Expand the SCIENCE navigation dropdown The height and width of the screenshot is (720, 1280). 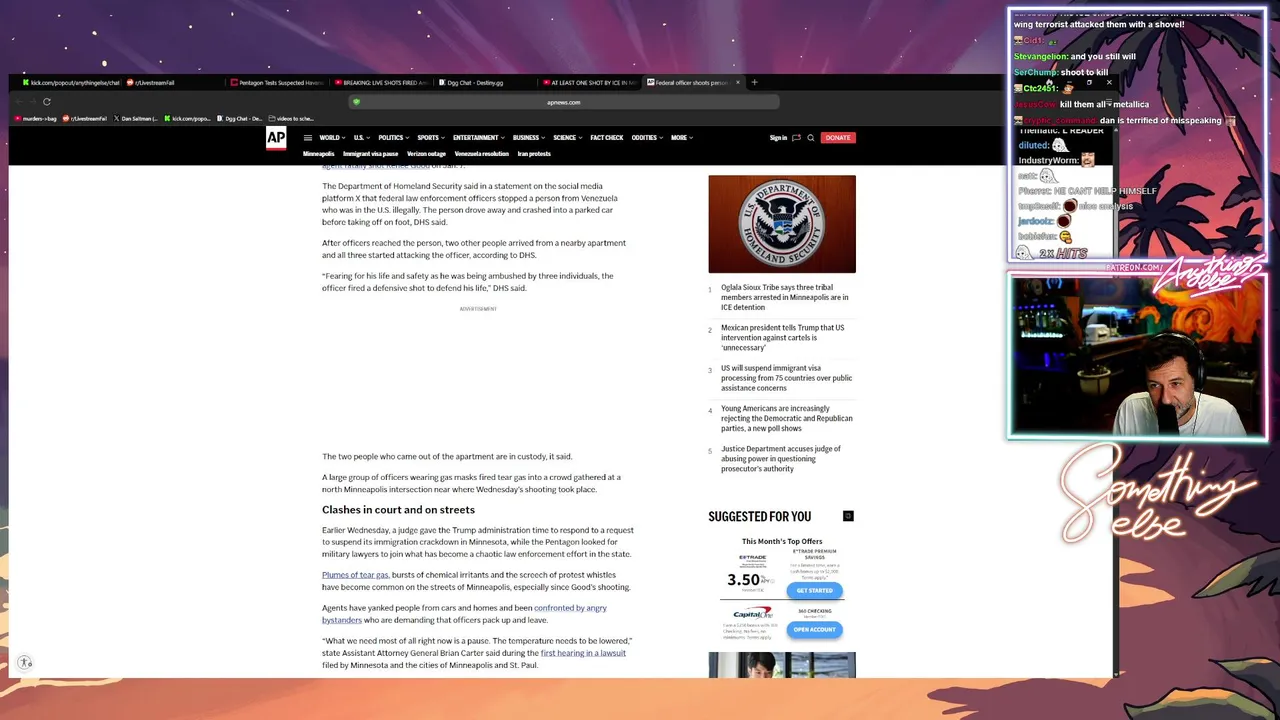pos(567,138)
